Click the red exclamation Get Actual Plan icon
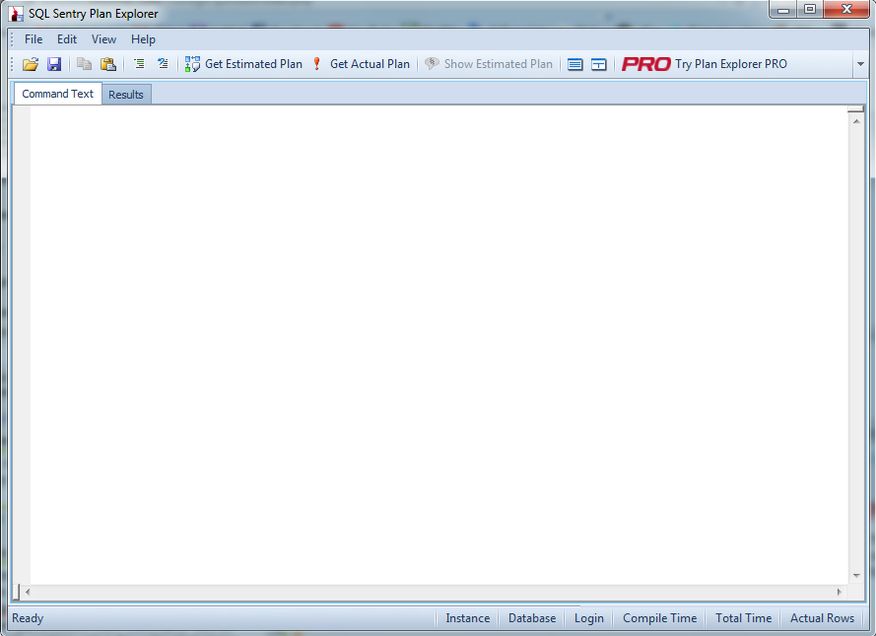Viewport: 876px width, 636px height. click(317, 64)
